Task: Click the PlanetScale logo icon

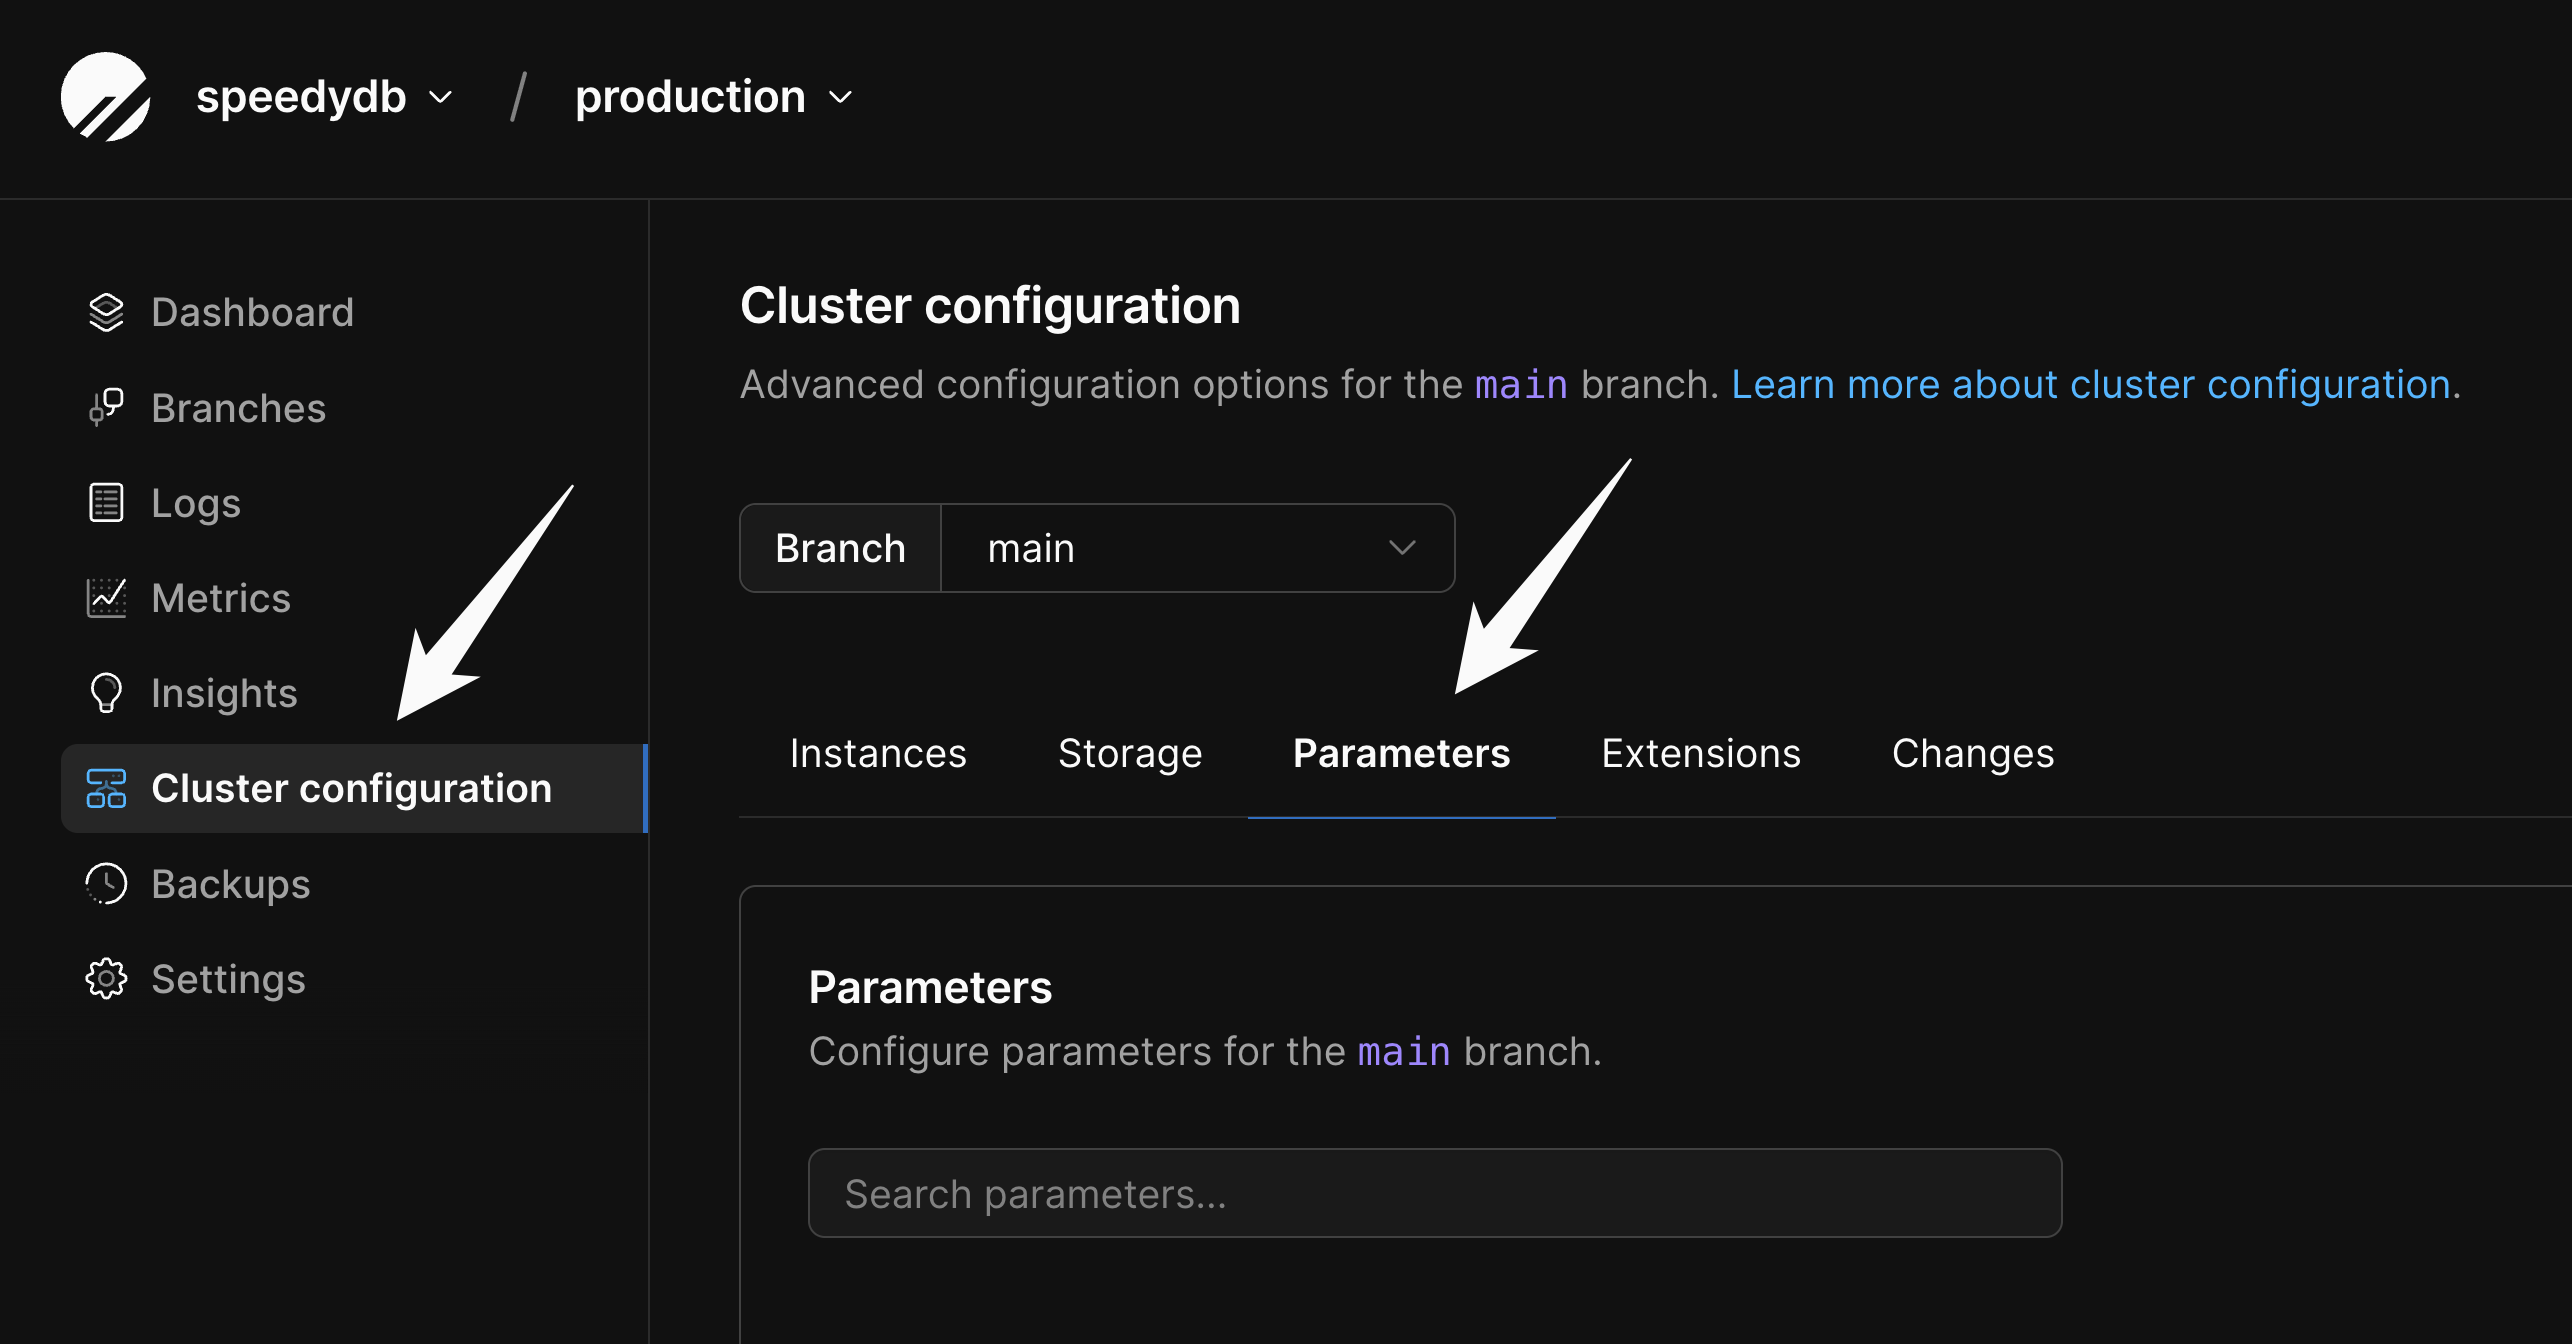Action: pos(105,97)
